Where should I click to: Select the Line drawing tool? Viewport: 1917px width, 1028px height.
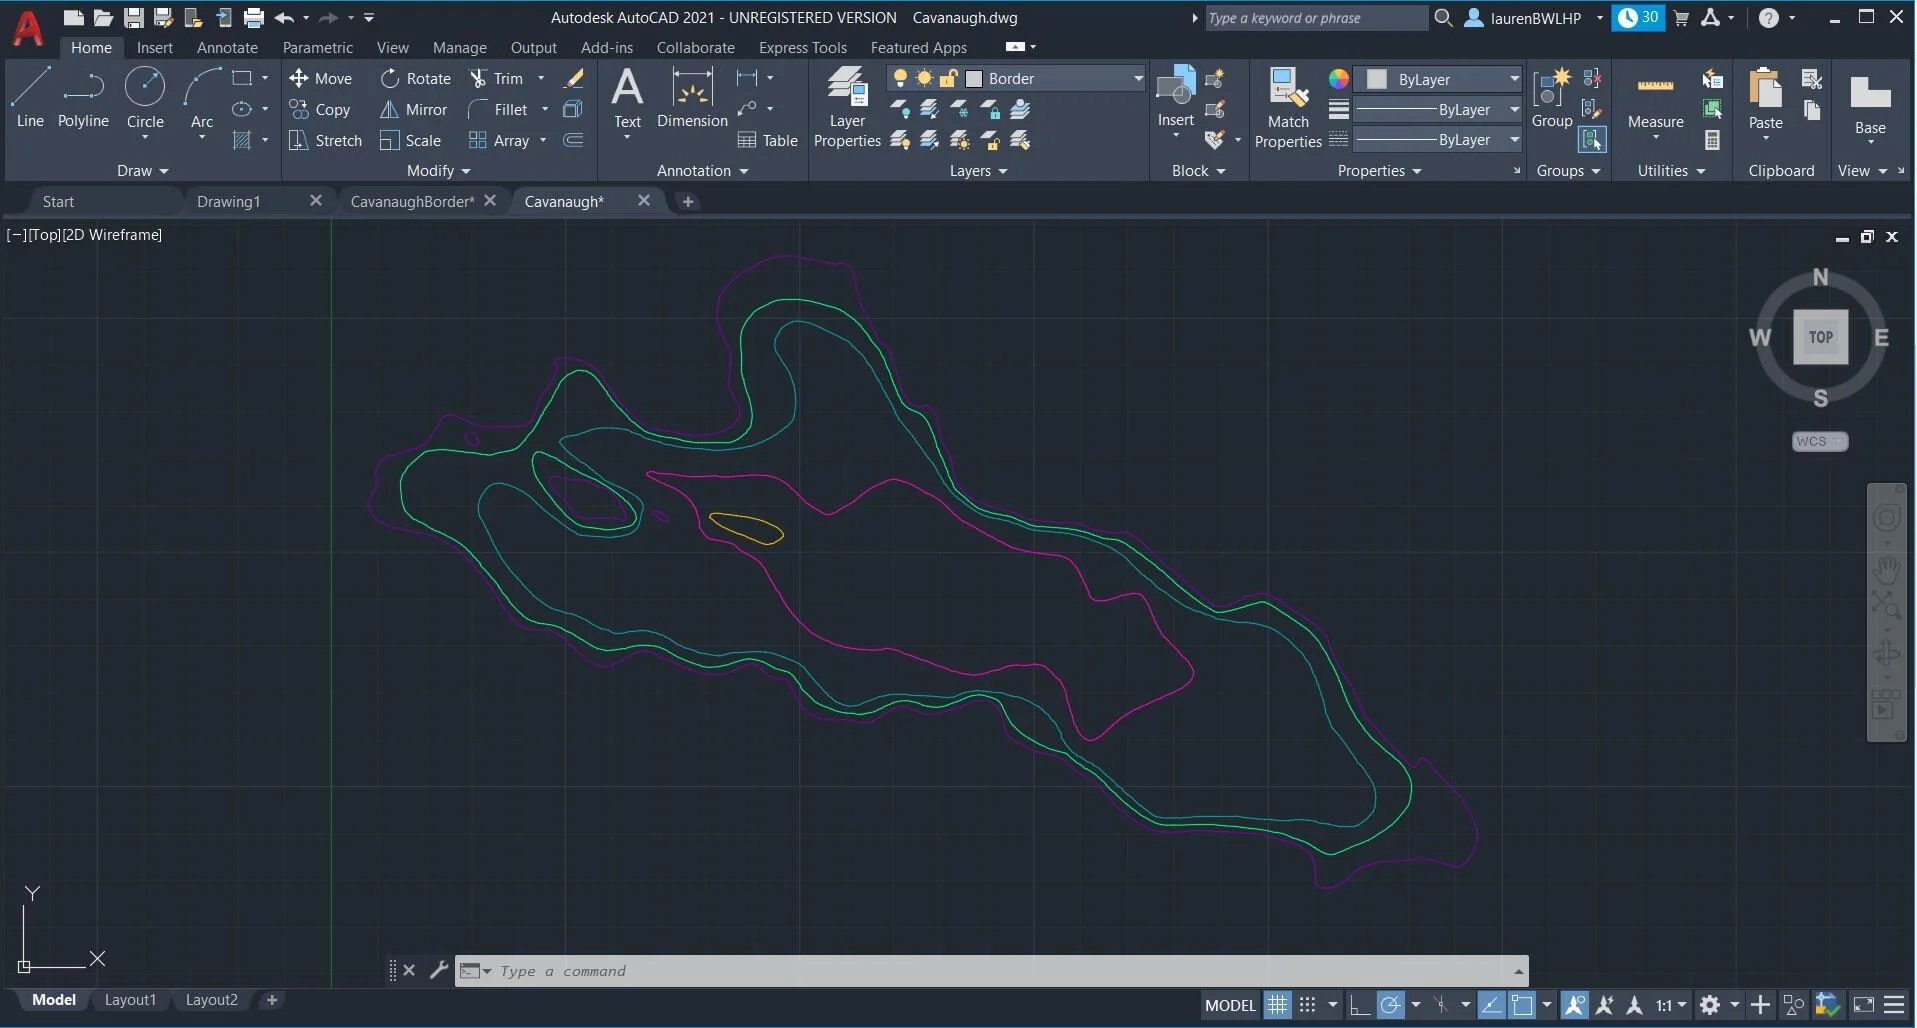[28, 95]
